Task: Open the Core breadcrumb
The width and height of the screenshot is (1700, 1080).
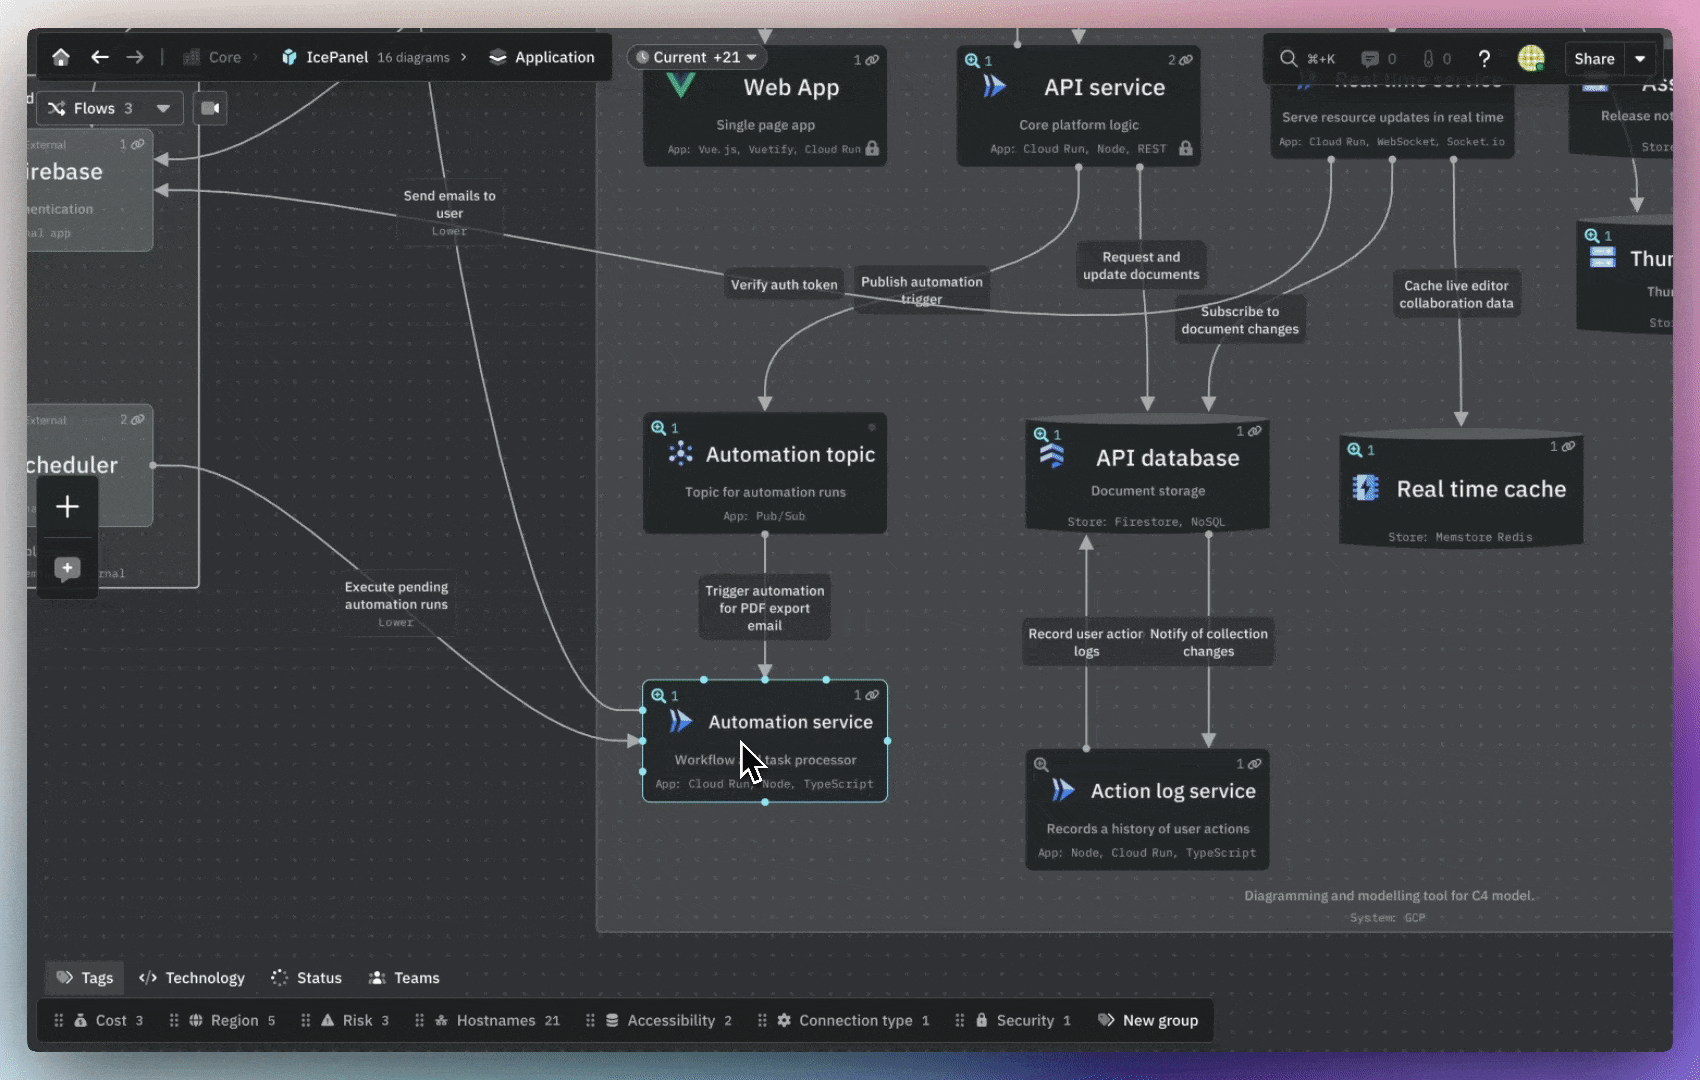Action: click(x=212, y=57)
